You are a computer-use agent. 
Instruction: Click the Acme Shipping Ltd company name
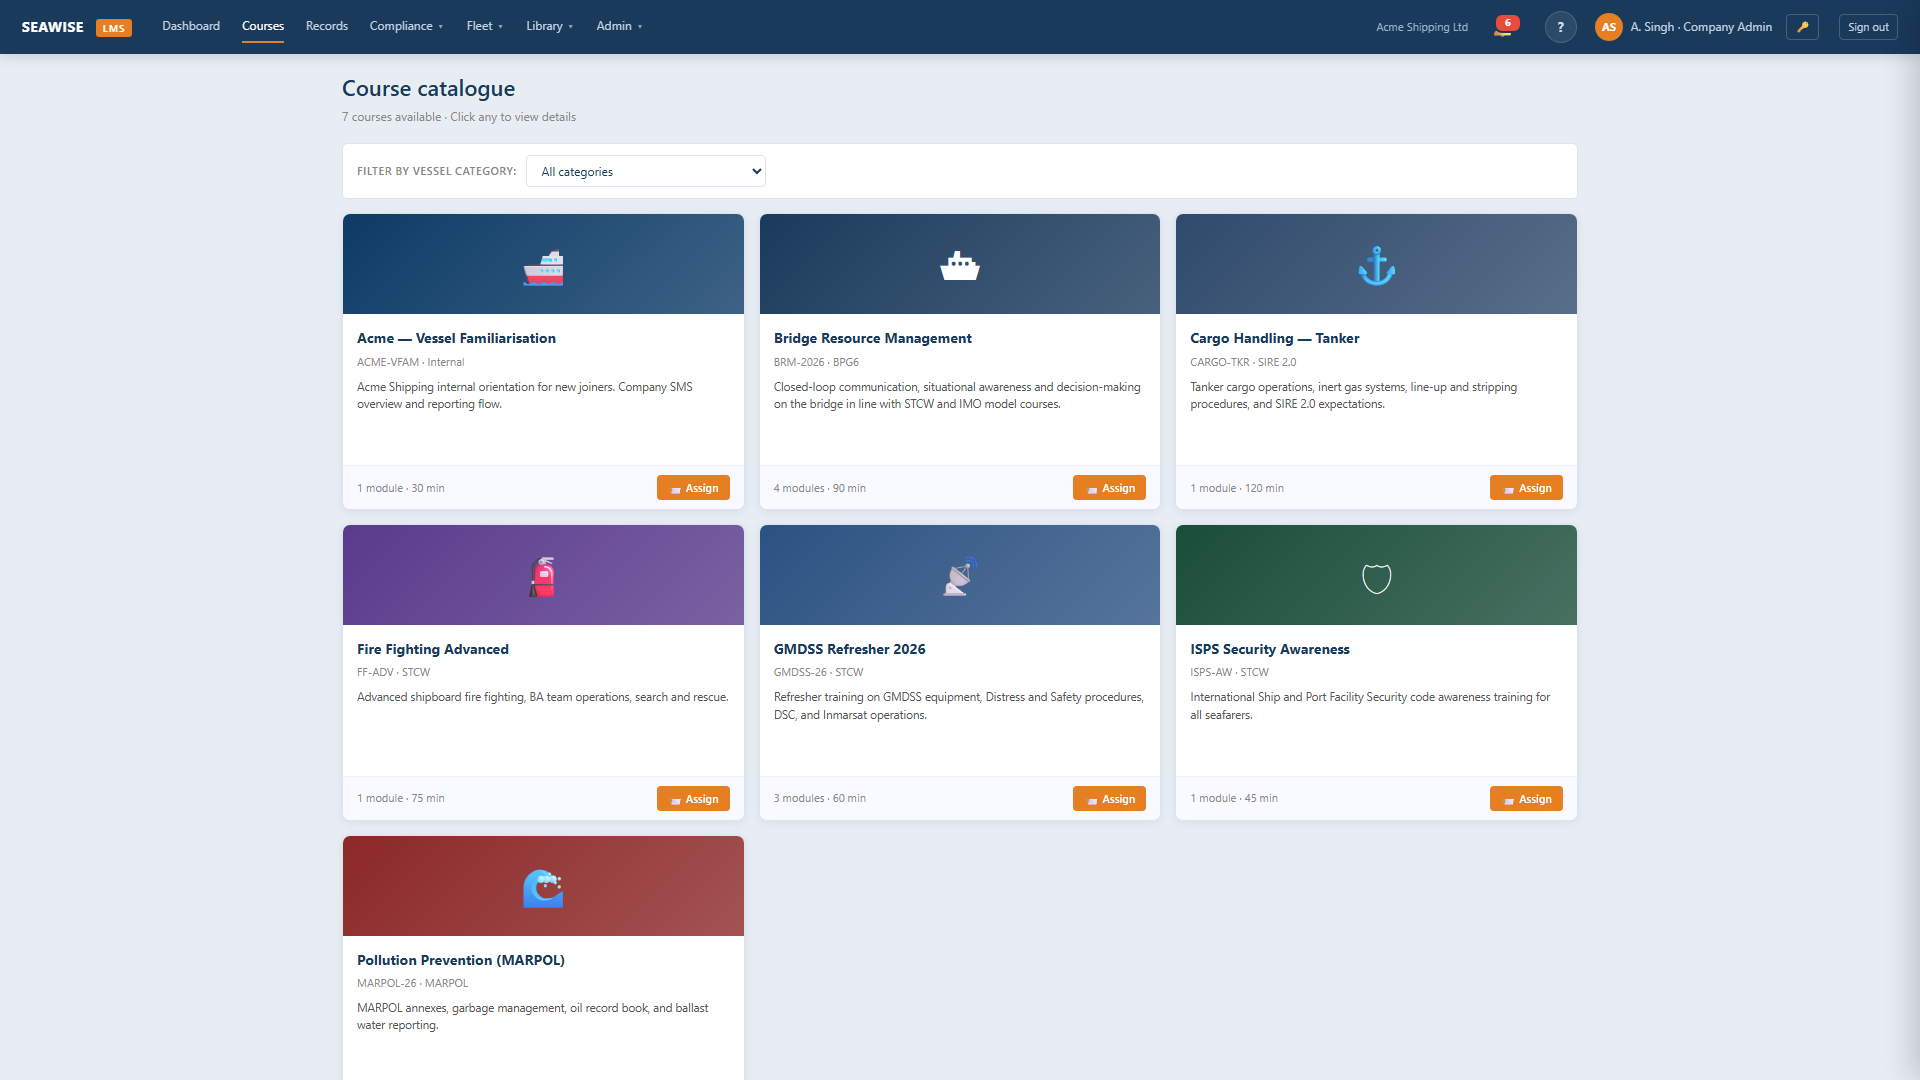(x=1421, y=27)
